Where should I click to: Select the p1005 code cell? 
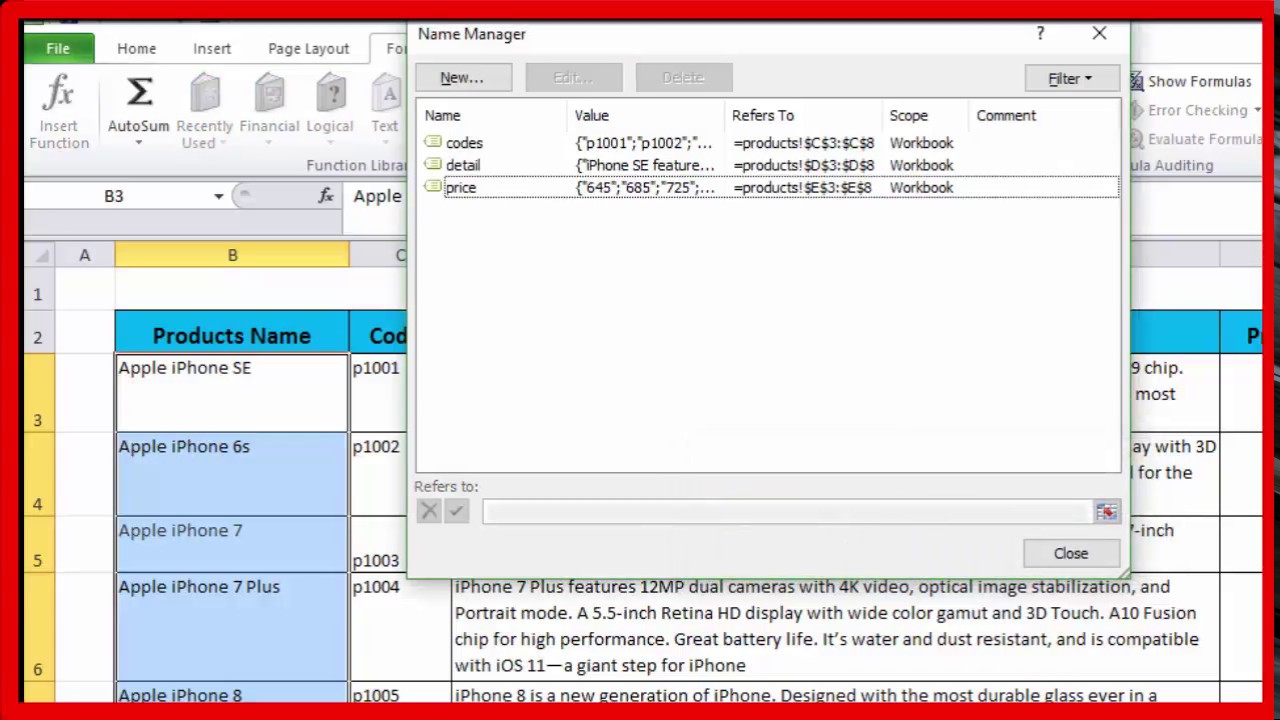pos(400,694)
